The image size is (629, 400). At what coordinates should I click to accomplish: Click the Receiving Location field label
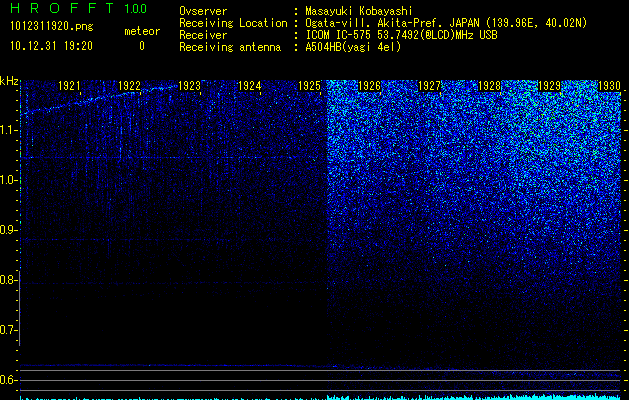pyautogui.click(x=233, y=23)
